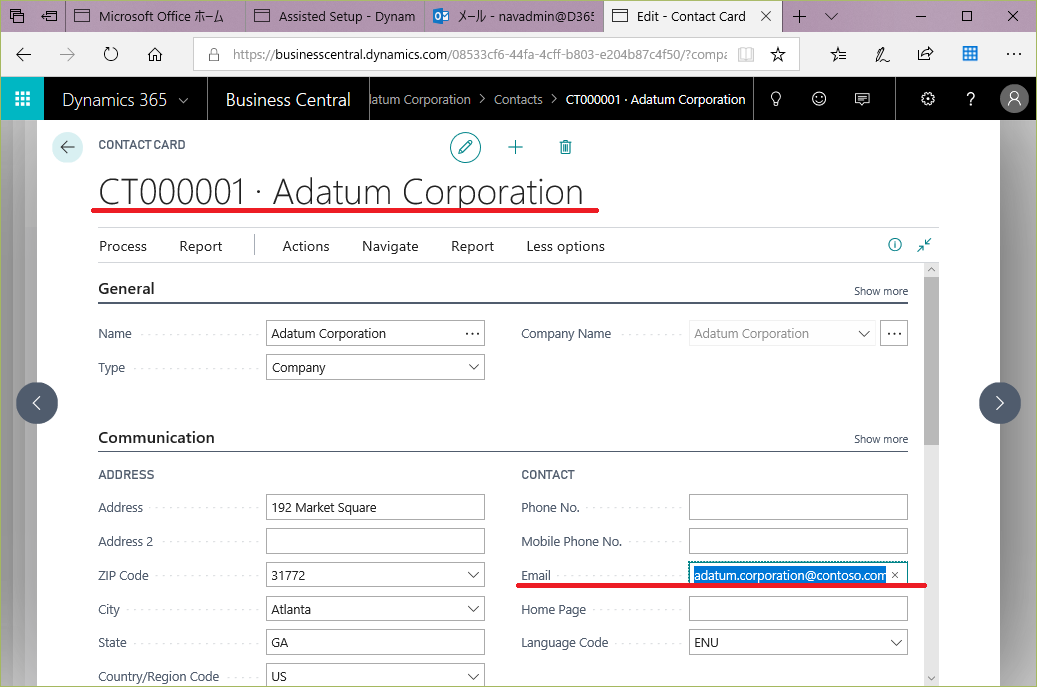This screenshot has height=687, width=1037.
Task: Click the back arrow on Contact Card
Action: tap(67, 147)
